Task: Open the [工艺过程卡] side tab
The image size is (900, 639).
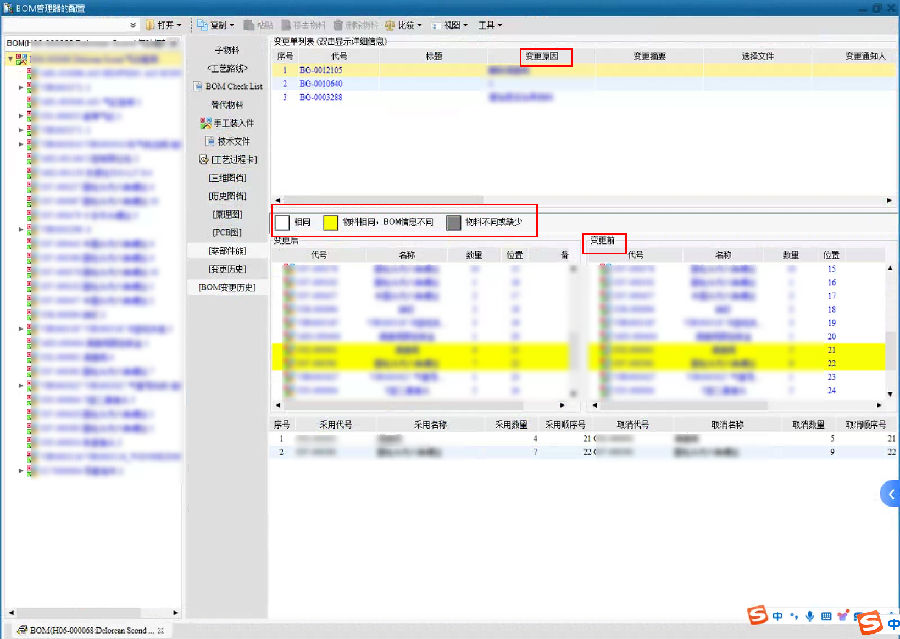Action: (227, 159)
